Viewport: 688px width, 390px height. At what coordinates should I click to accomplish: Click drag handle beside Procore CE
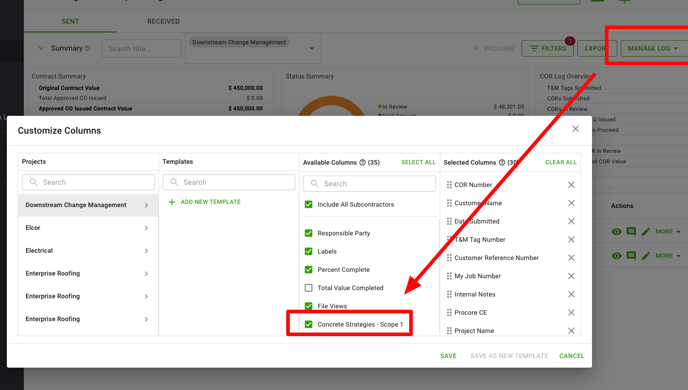tap(449, 312)
